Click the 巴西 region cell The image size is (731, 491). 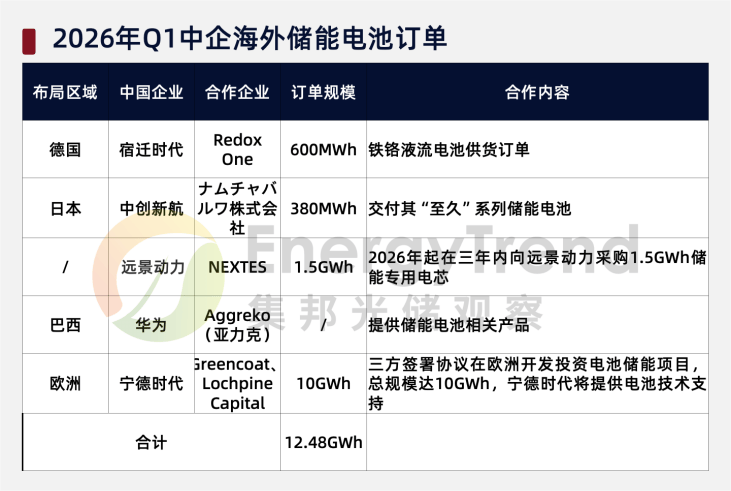(x=65, y=325)
